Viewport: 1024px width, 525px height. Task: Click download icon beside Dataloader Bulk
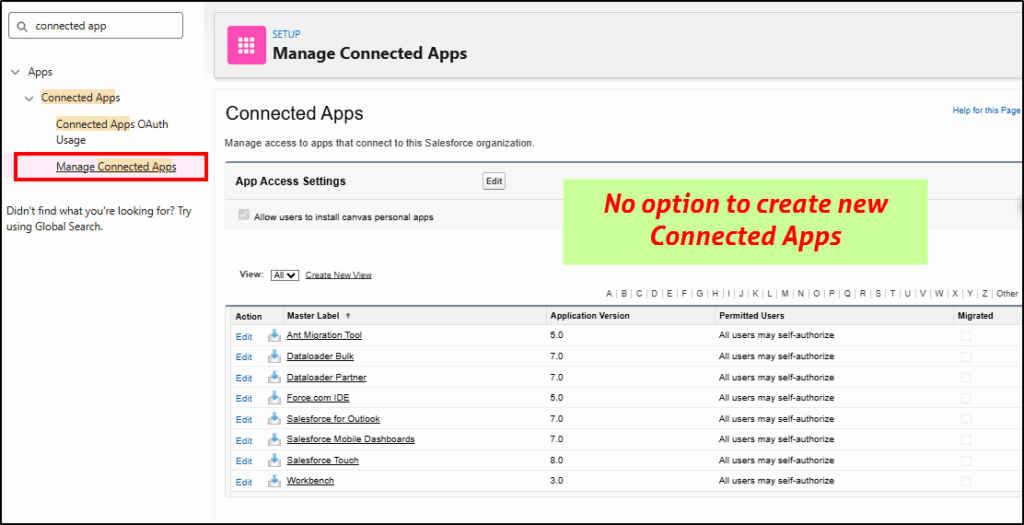point(274,357)
